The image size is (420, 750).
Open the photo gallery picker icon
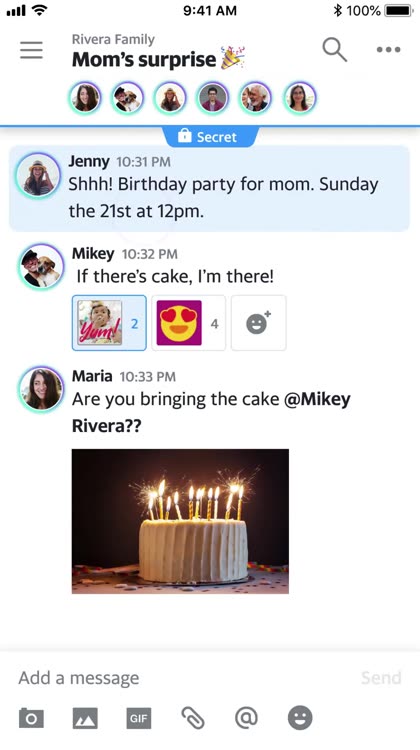(85, 718)
